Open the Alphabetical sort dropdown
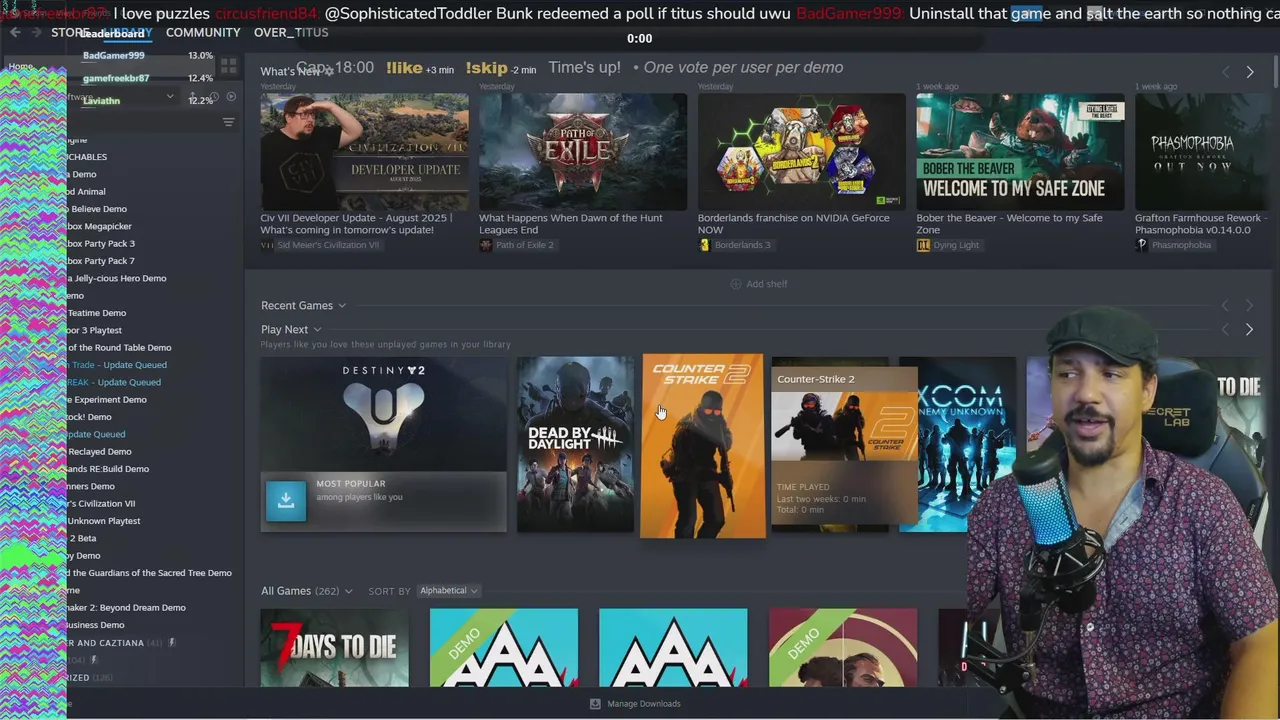This screenshot has width=1280, height=720. click(x=448, y=591)
